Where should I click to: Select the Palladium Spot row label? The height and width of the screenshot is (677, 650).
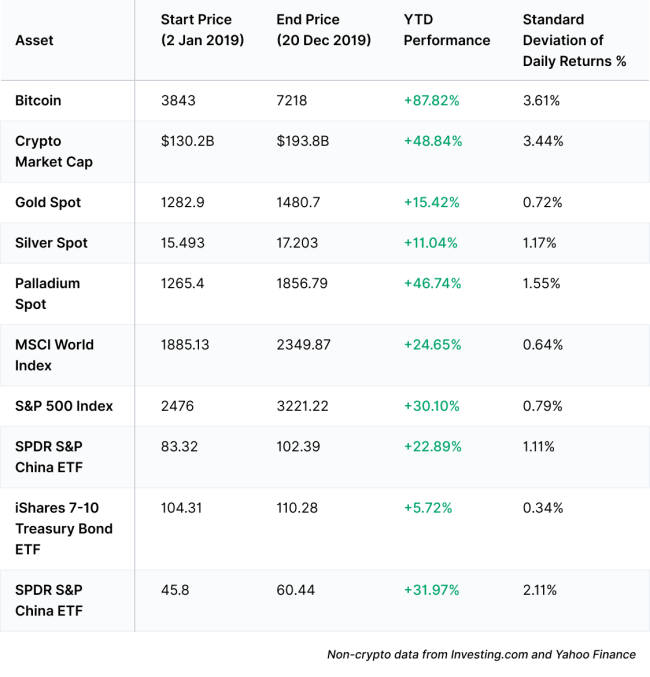click(47, 293)
